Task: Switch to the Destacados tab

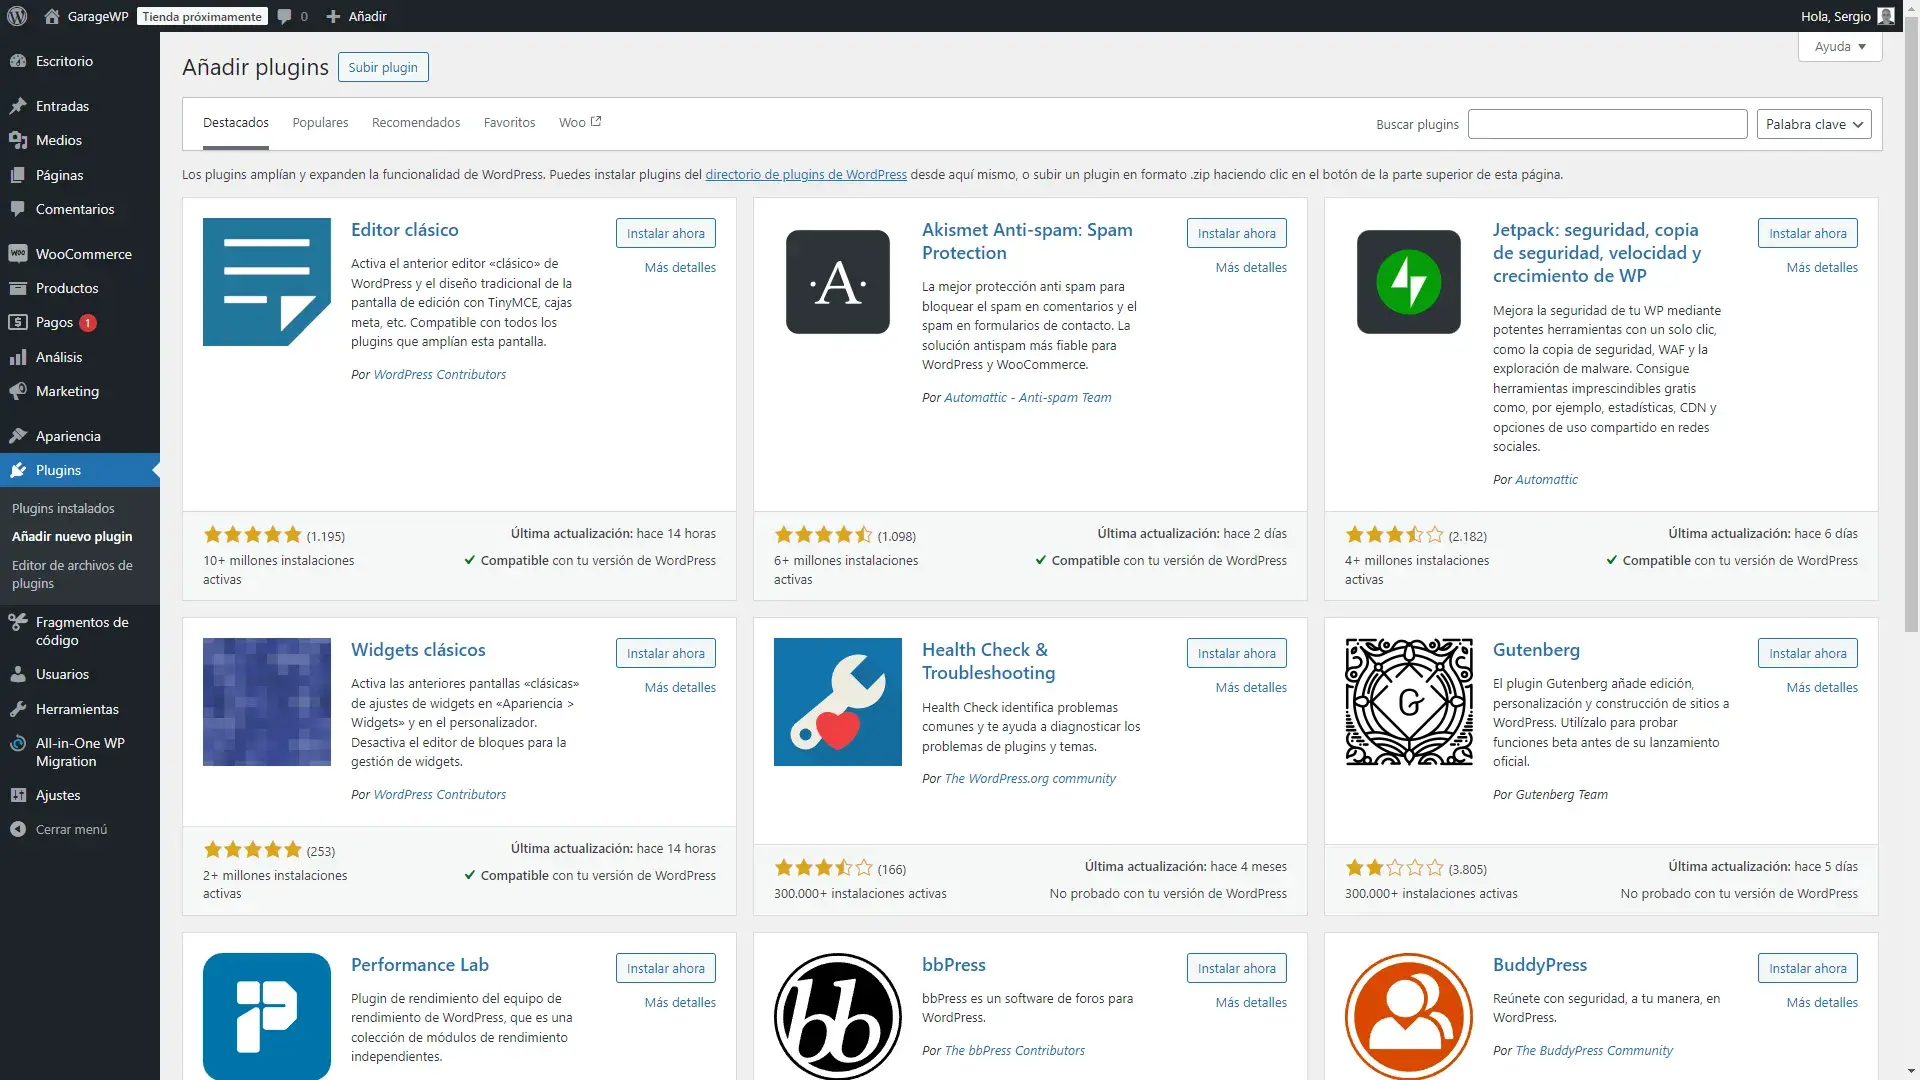Action: (236, 123)
